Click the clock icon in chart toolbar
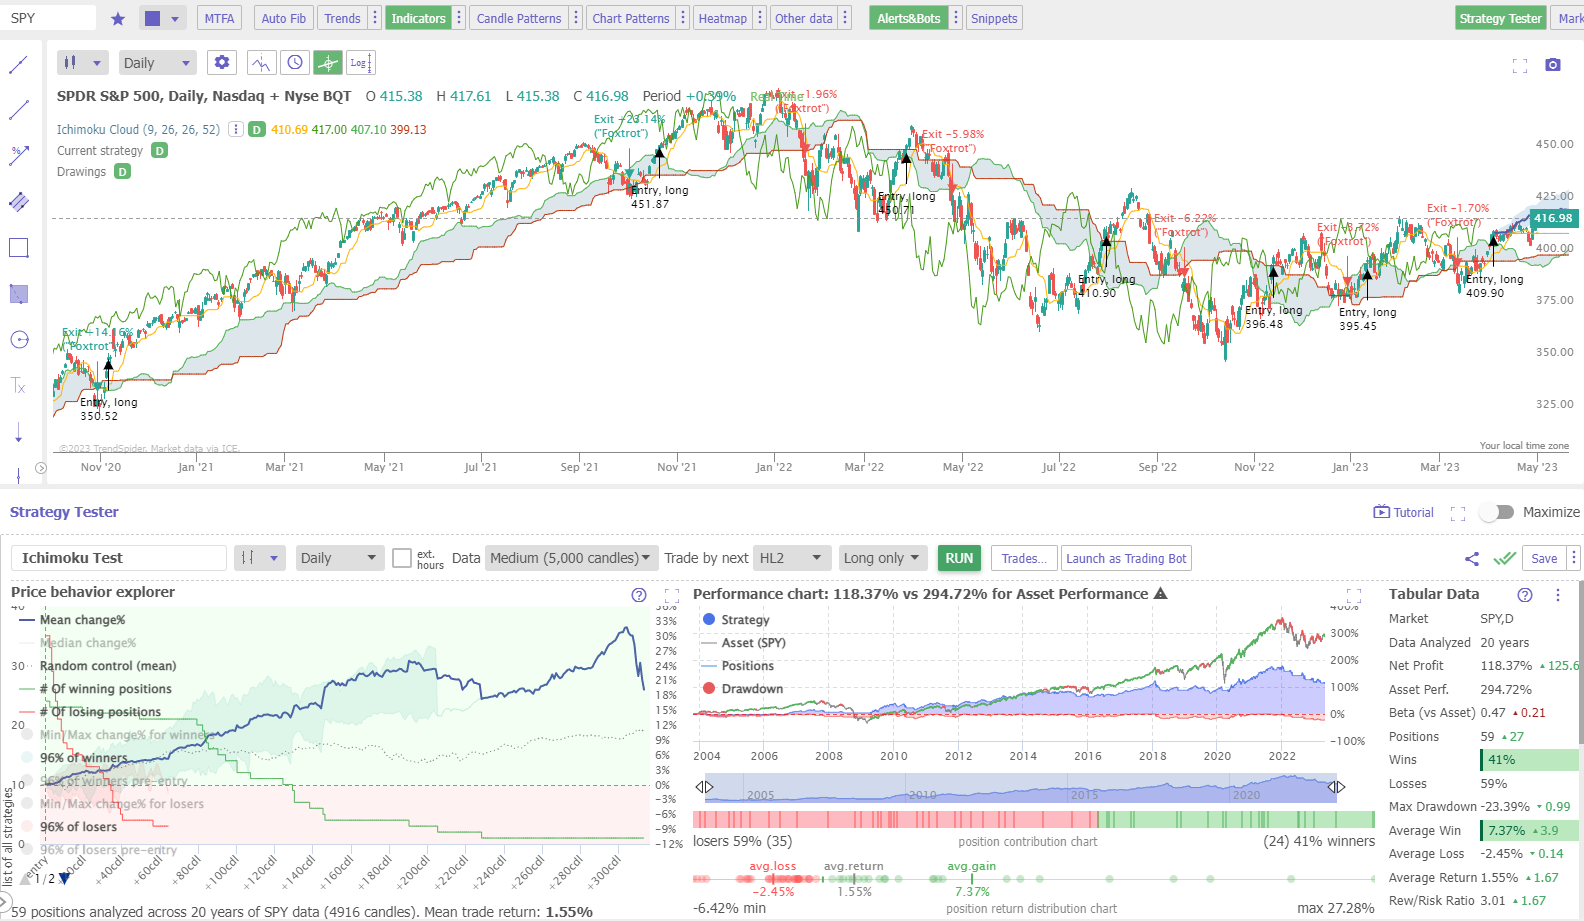1584x921 pixels. [x=295, y=63]
